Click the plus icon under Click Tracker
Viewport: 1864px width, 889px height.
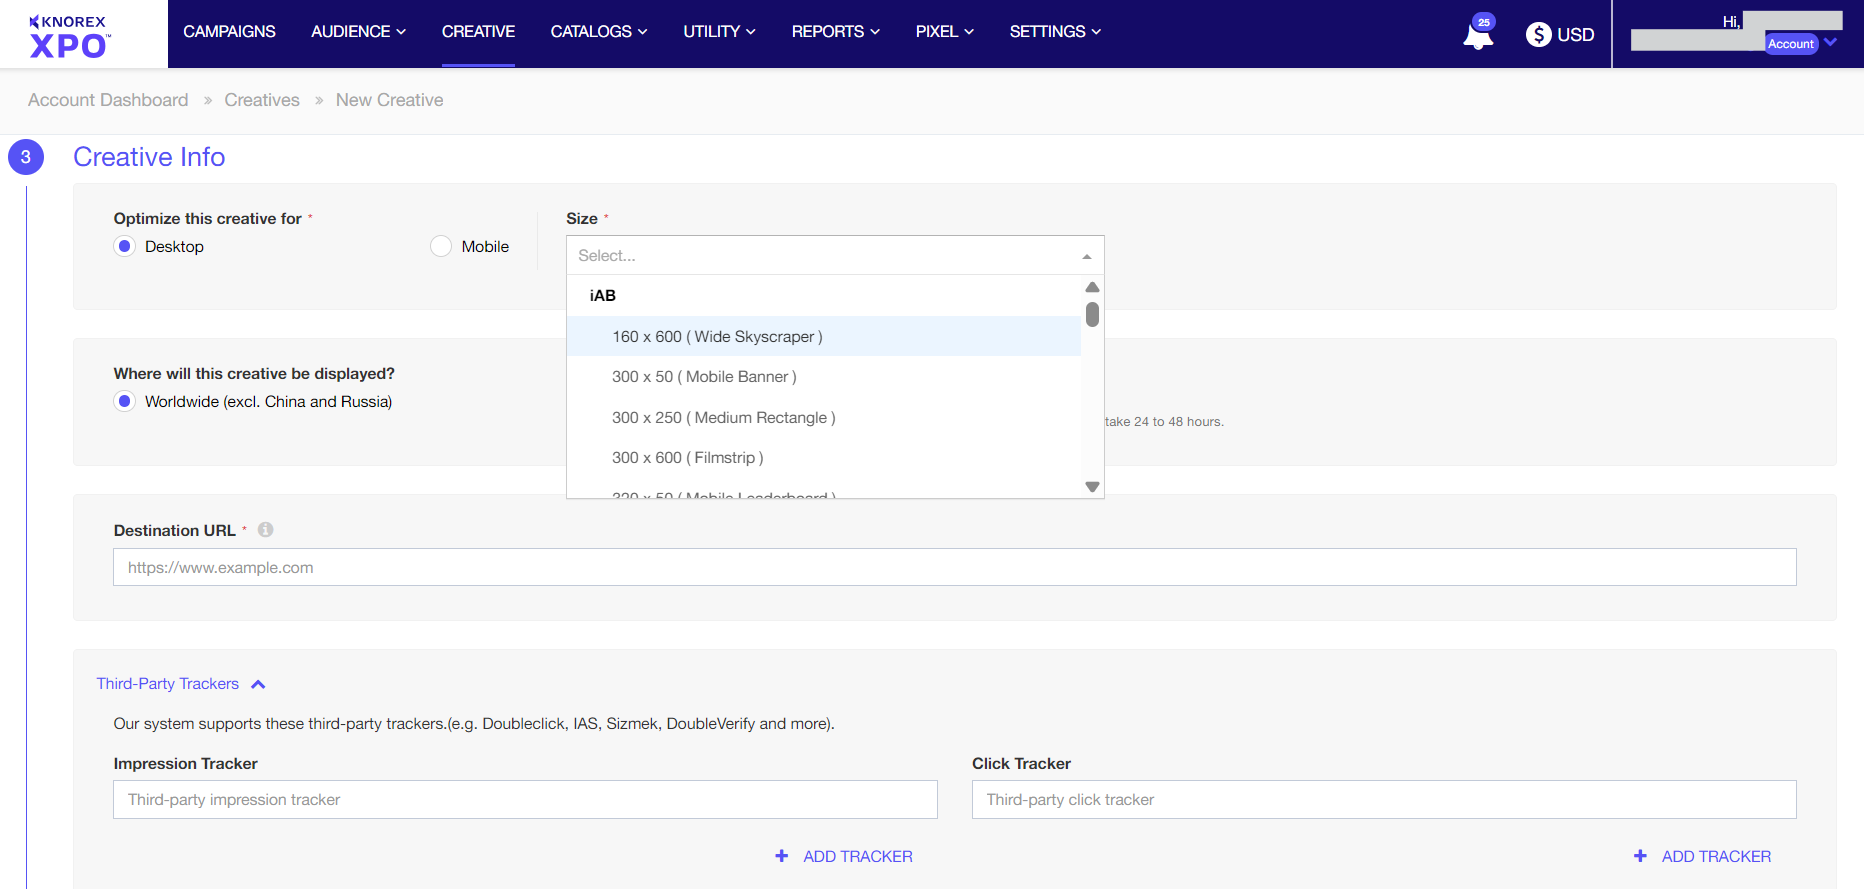coord(1640,856)
